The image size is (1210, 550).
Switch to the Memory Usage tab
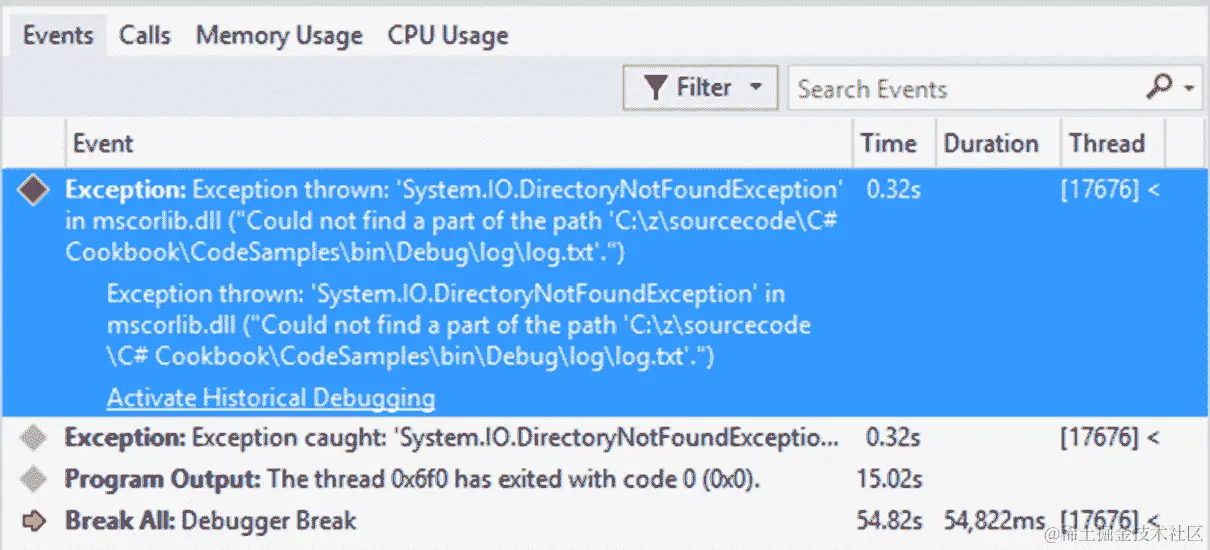point(279,36)
